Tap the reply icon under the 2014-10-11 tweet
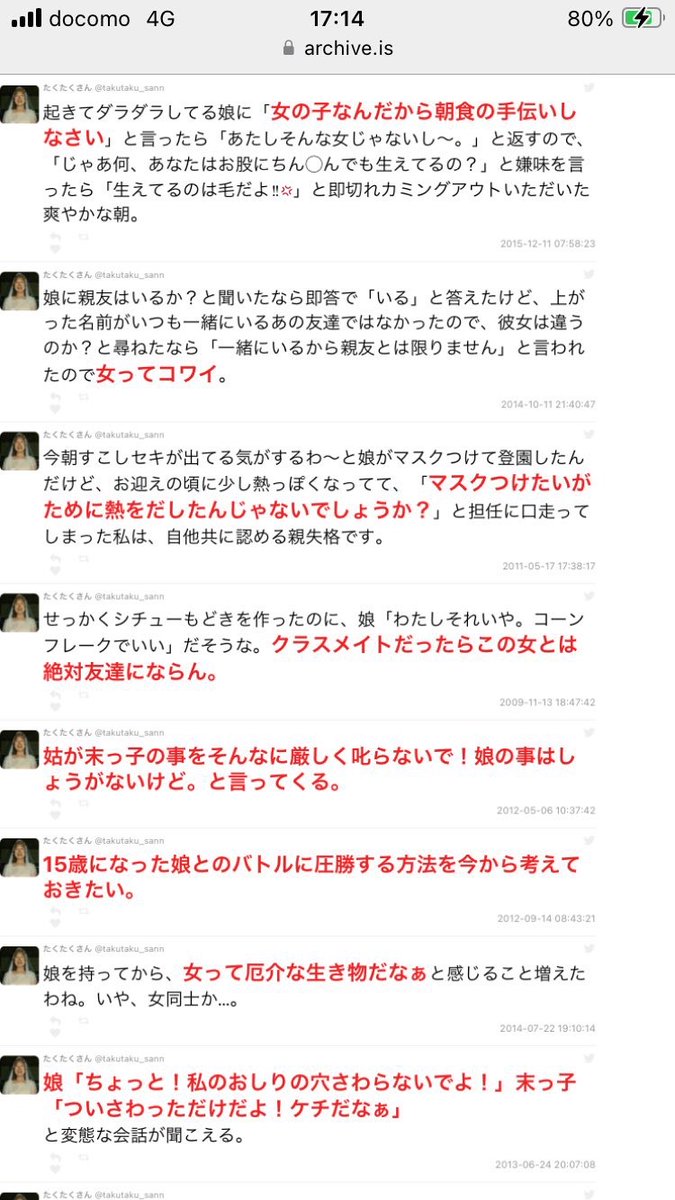 pyautogui.click(x=55, y=396)
